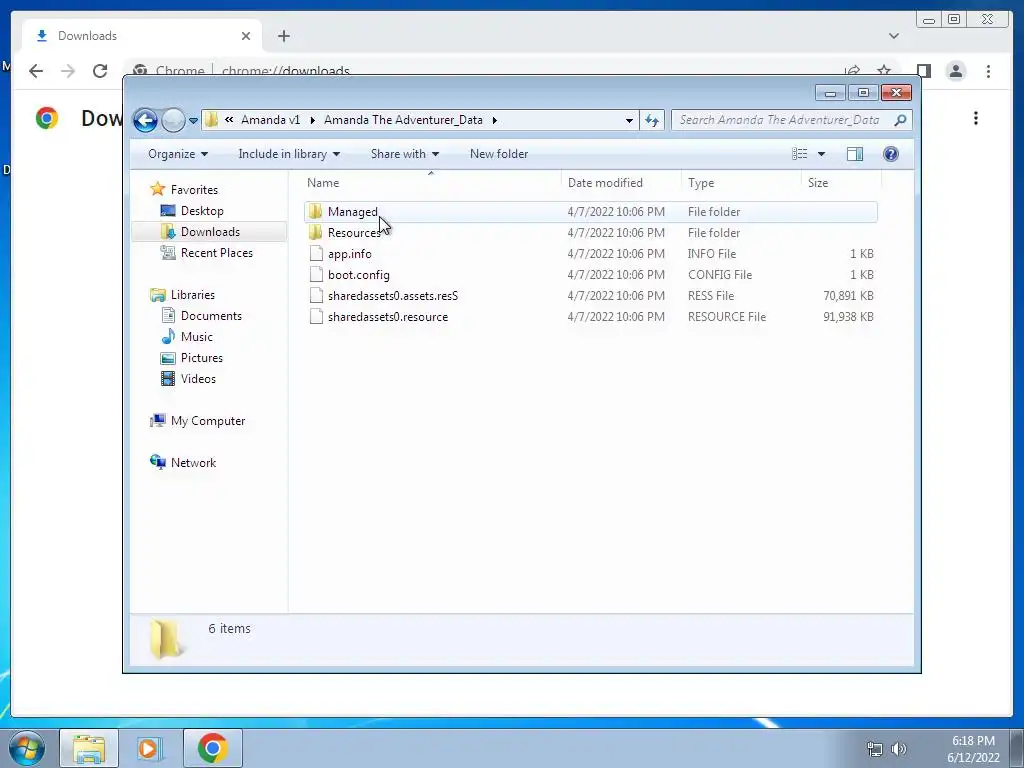
Task: Open Desktop in Favorites
Action: (202, 211)
